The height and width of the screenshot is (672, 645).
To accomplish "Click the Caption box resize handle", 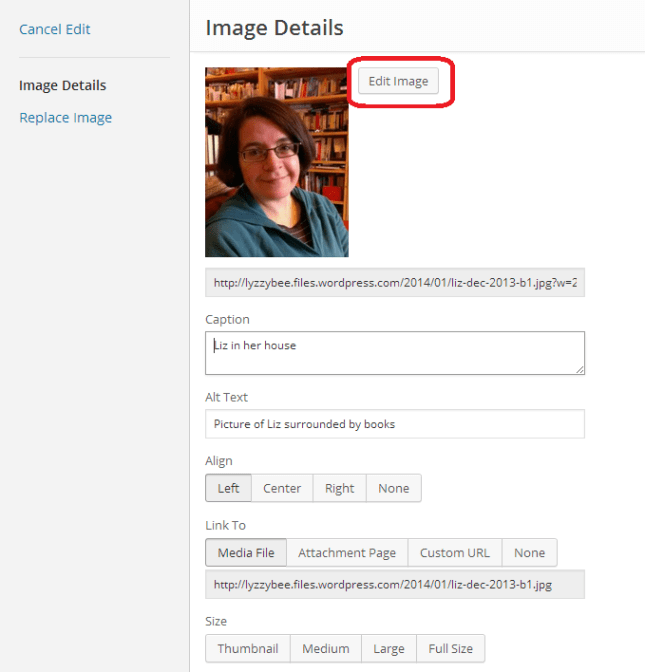I will (579, 369).
